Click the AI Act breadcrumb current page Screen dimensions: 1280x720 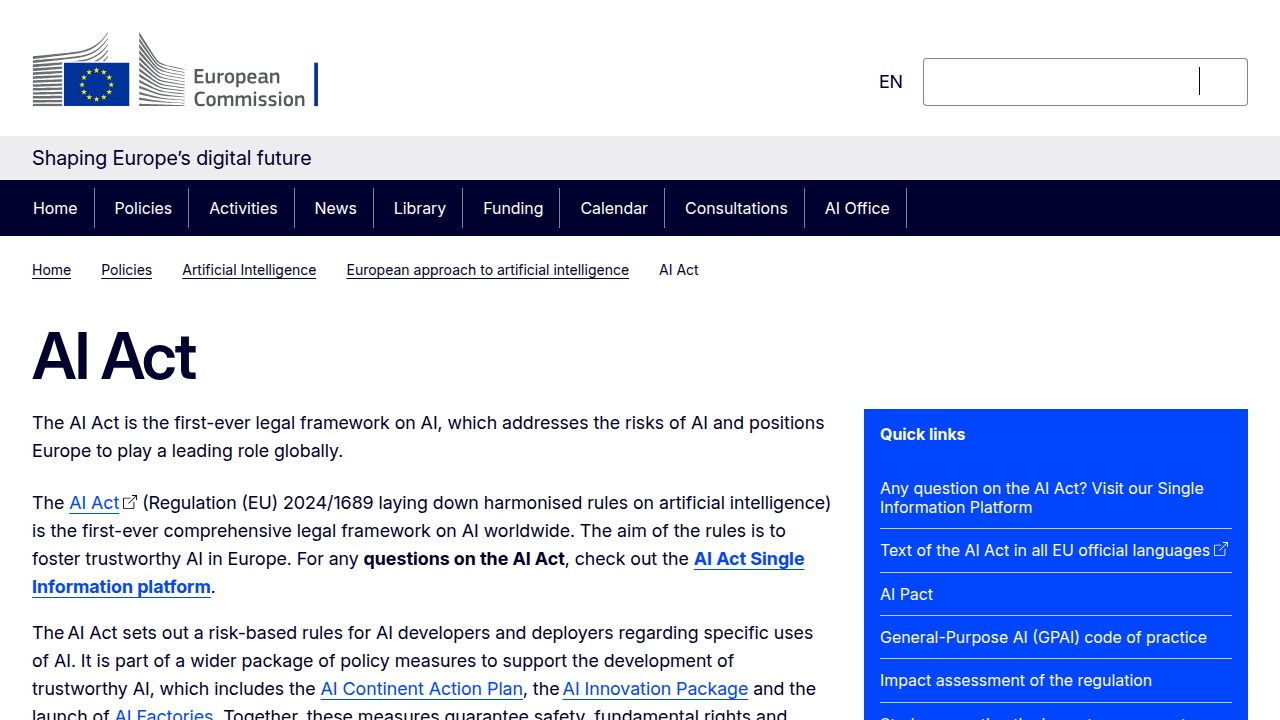(x=679, y=270)
